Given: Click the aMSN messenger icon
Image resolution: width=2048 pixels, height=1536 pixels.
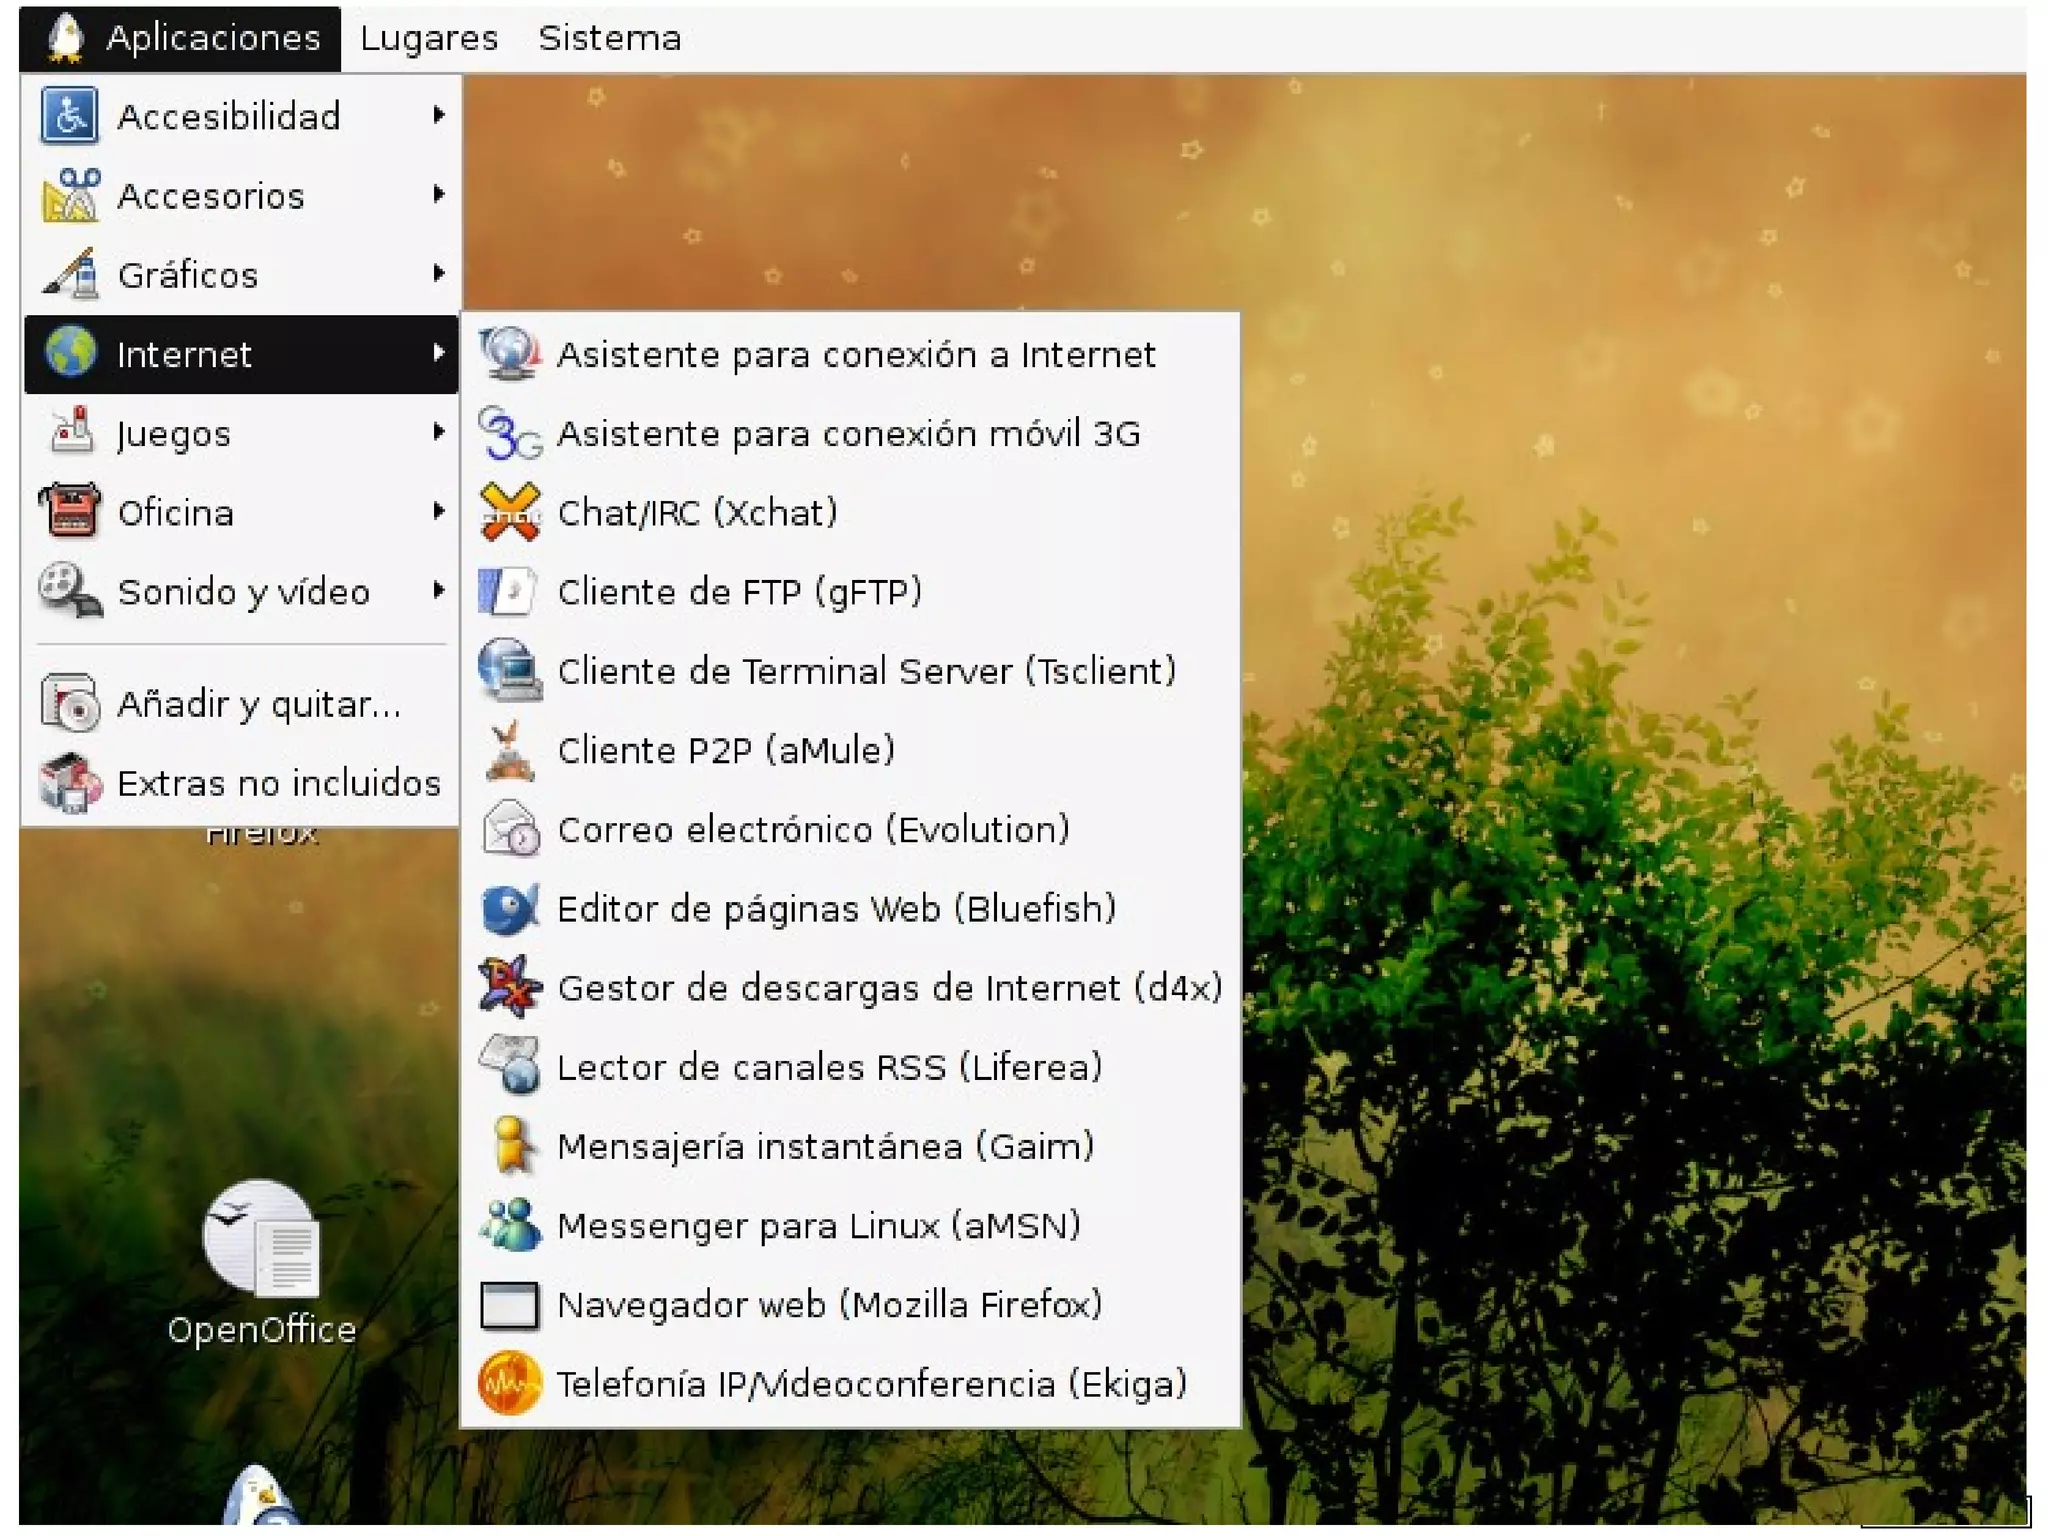Looking at the screenshot, I should point(509,1225).
